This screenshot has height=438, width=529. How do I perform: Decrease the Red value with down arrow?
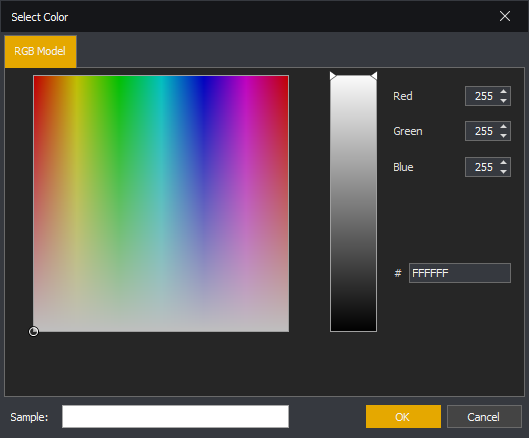pyautogui.click(x=503, y=101)
